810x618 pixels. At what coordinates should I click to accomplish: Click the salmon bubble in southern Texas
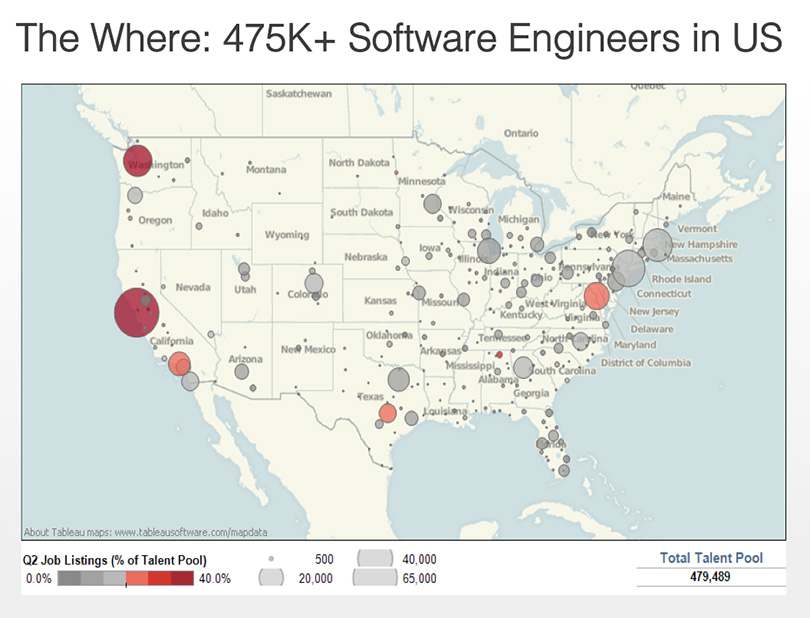387,413
